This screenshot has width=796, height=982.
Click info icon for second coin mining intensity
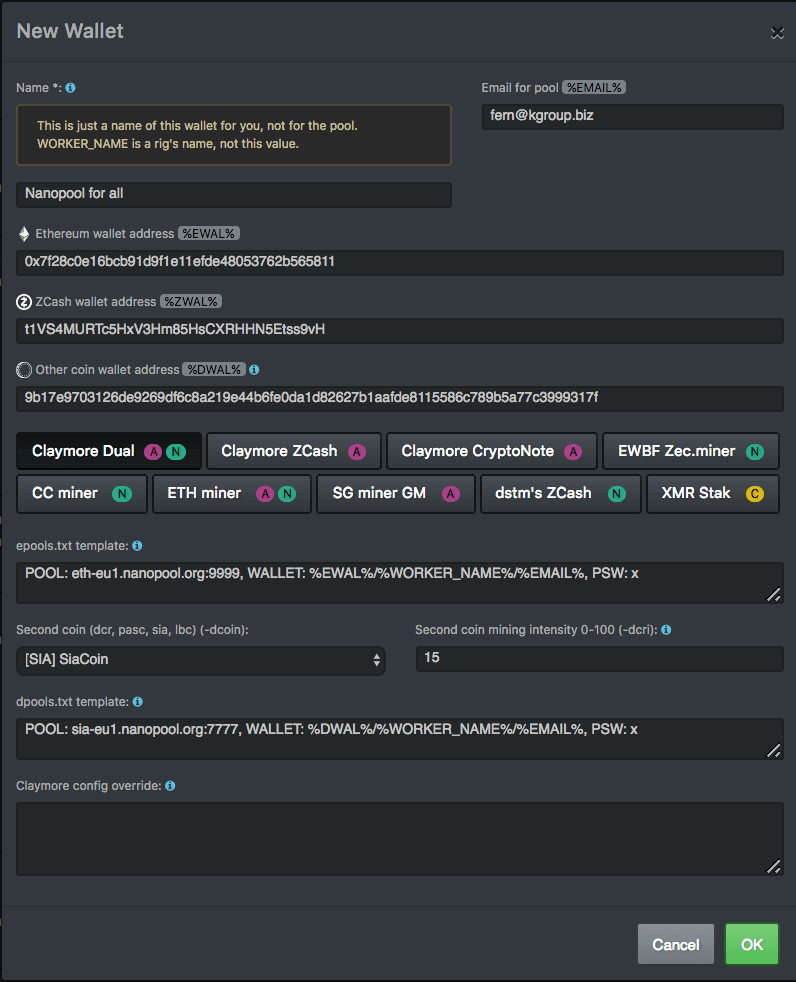666,630
